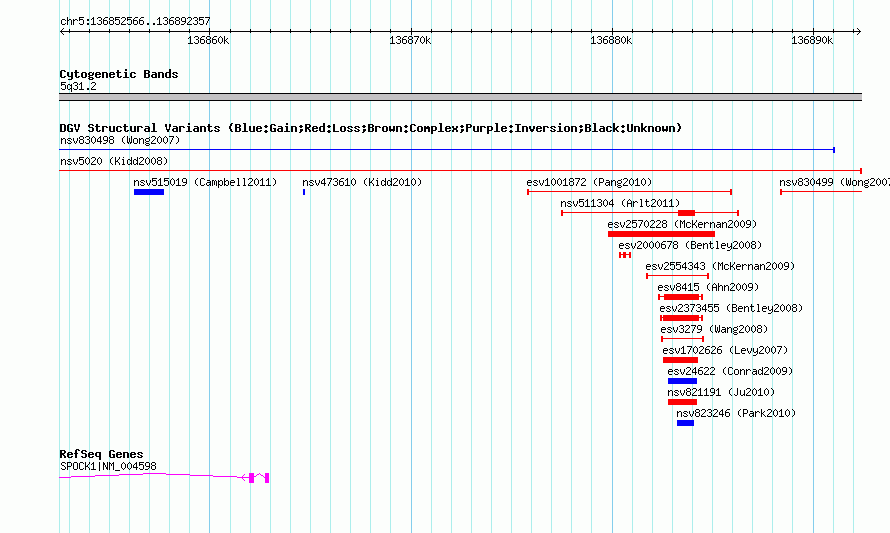Screen dimensions: 890x533
Task: Click the esv2570228 thick red bar
Action: (x=661, y=234)
